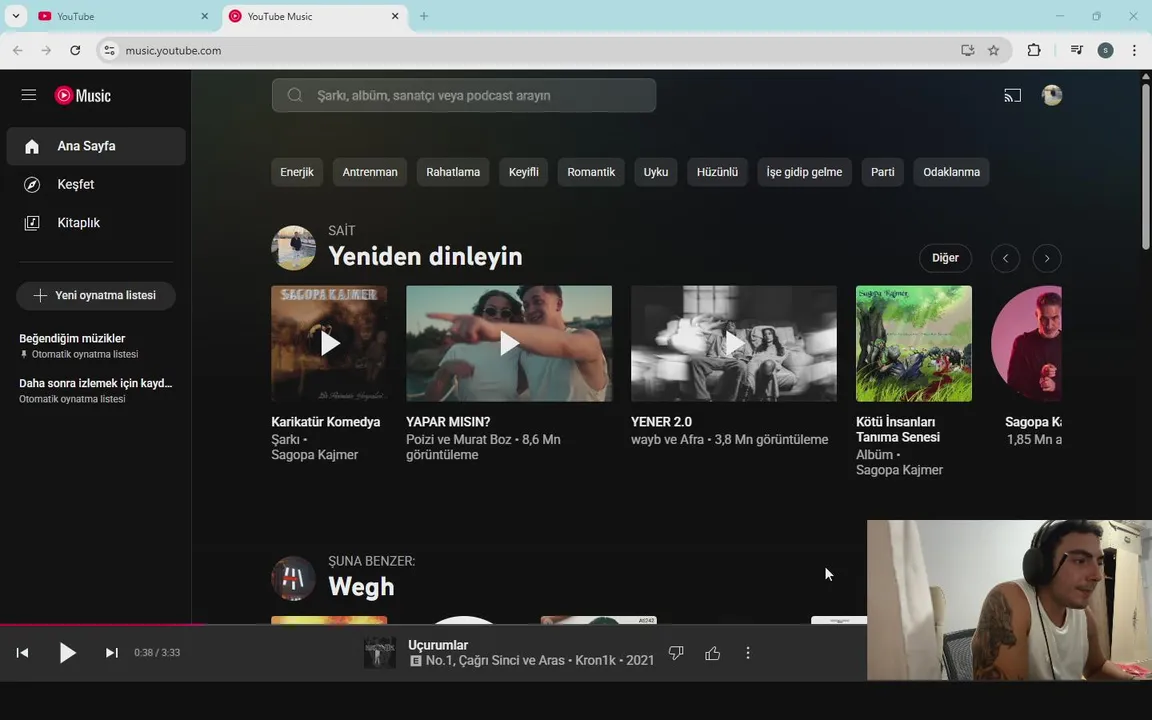Play the current song Uçurumlar
The width and height of the screenshot is (1152, 720).
[67, 652]
